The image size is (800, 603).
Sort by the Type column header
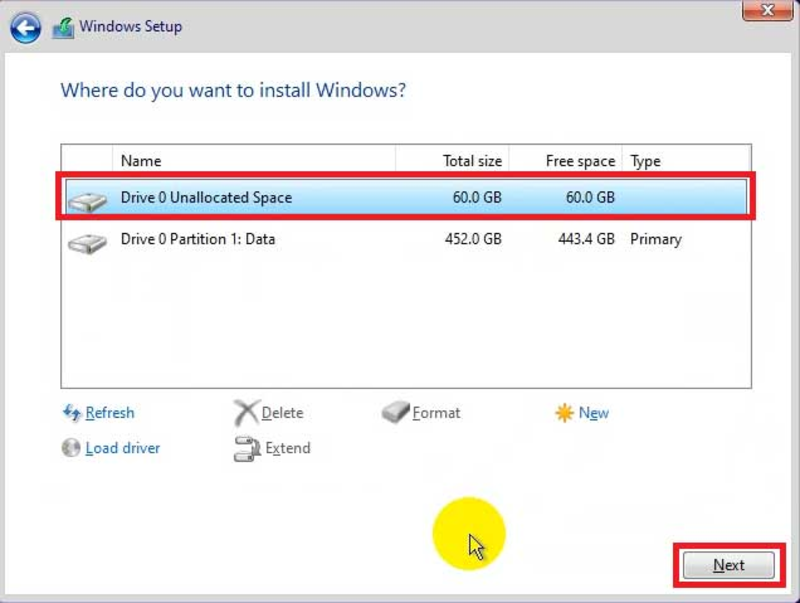[x=686, y=161]
